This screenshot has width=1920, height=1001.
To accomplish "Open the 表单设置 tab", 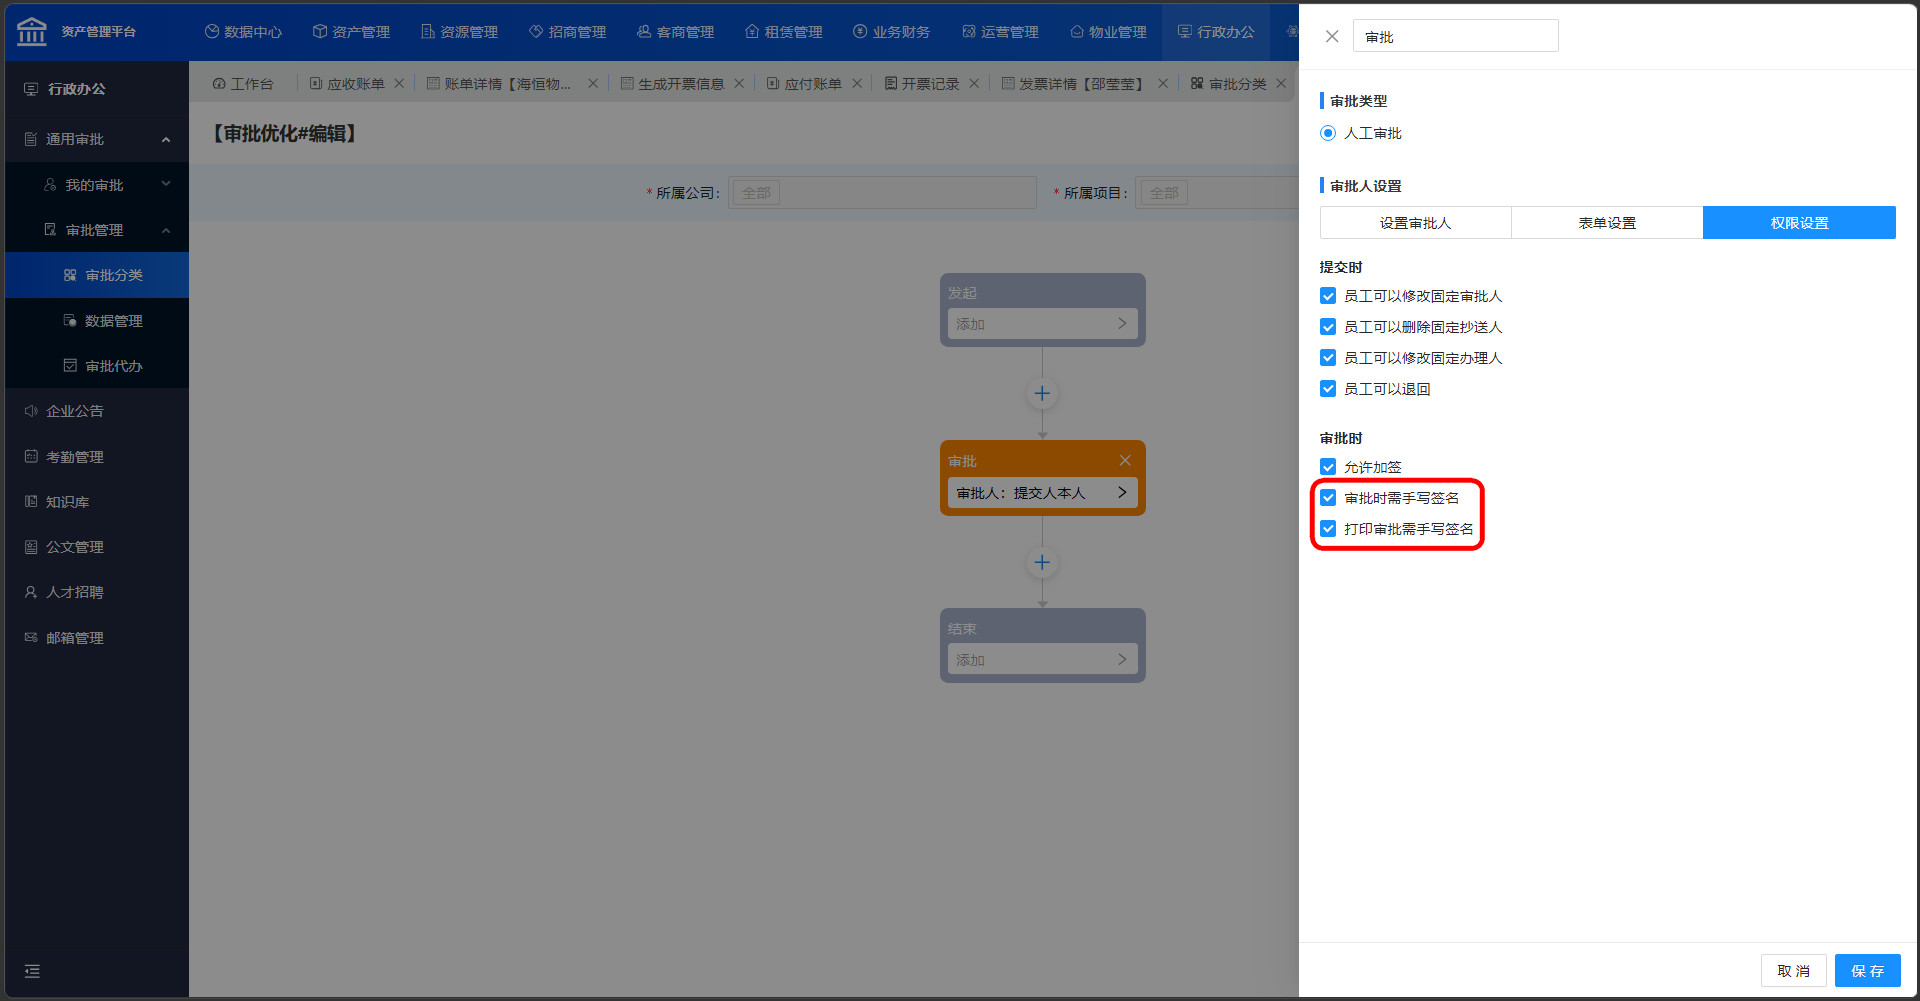I will coord(1607,223).
